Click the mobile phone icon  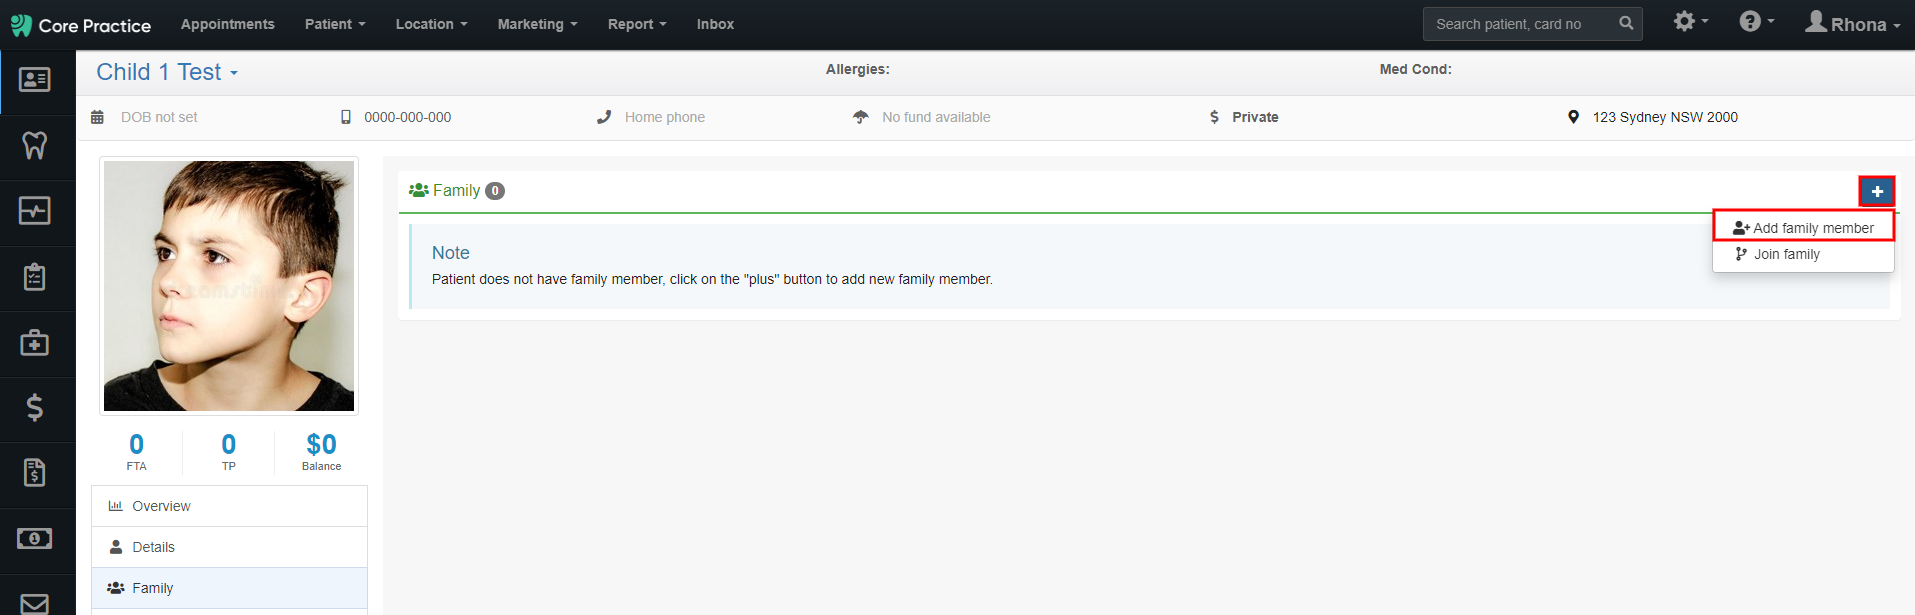(346, 117)
